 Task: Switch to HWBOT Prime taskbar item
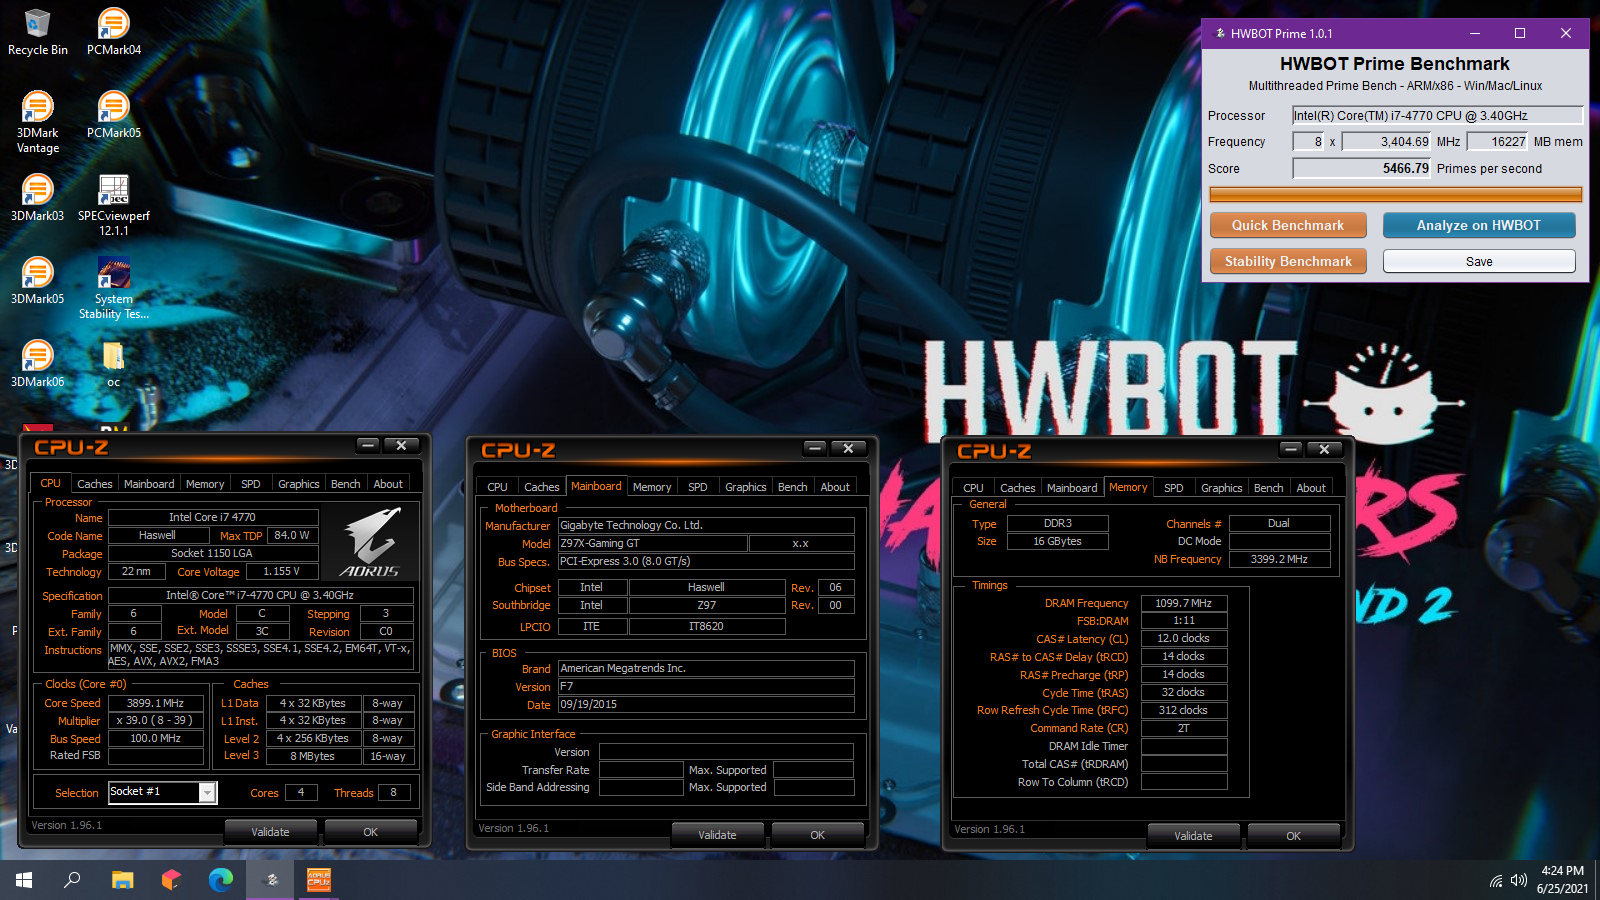pyautogui.click(x=270, y=880)
